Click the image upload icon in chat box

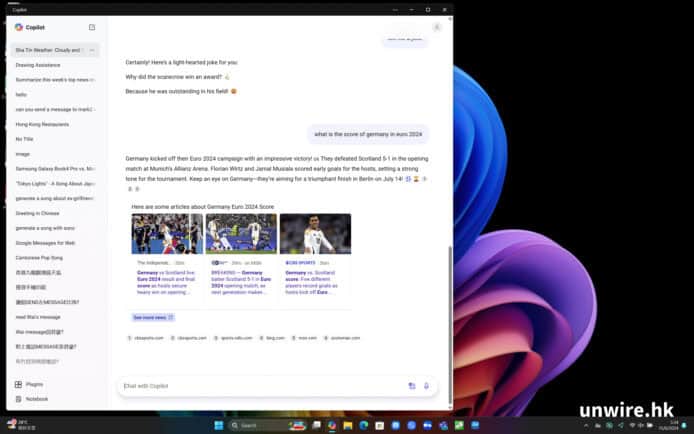pos(412,386)
